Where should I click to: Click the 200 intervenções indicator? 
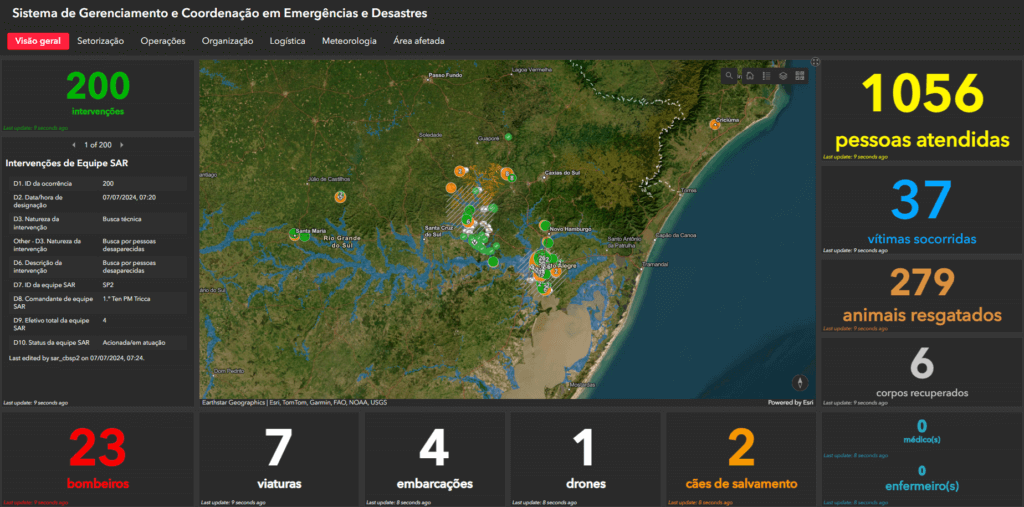(x=98, y=95)
